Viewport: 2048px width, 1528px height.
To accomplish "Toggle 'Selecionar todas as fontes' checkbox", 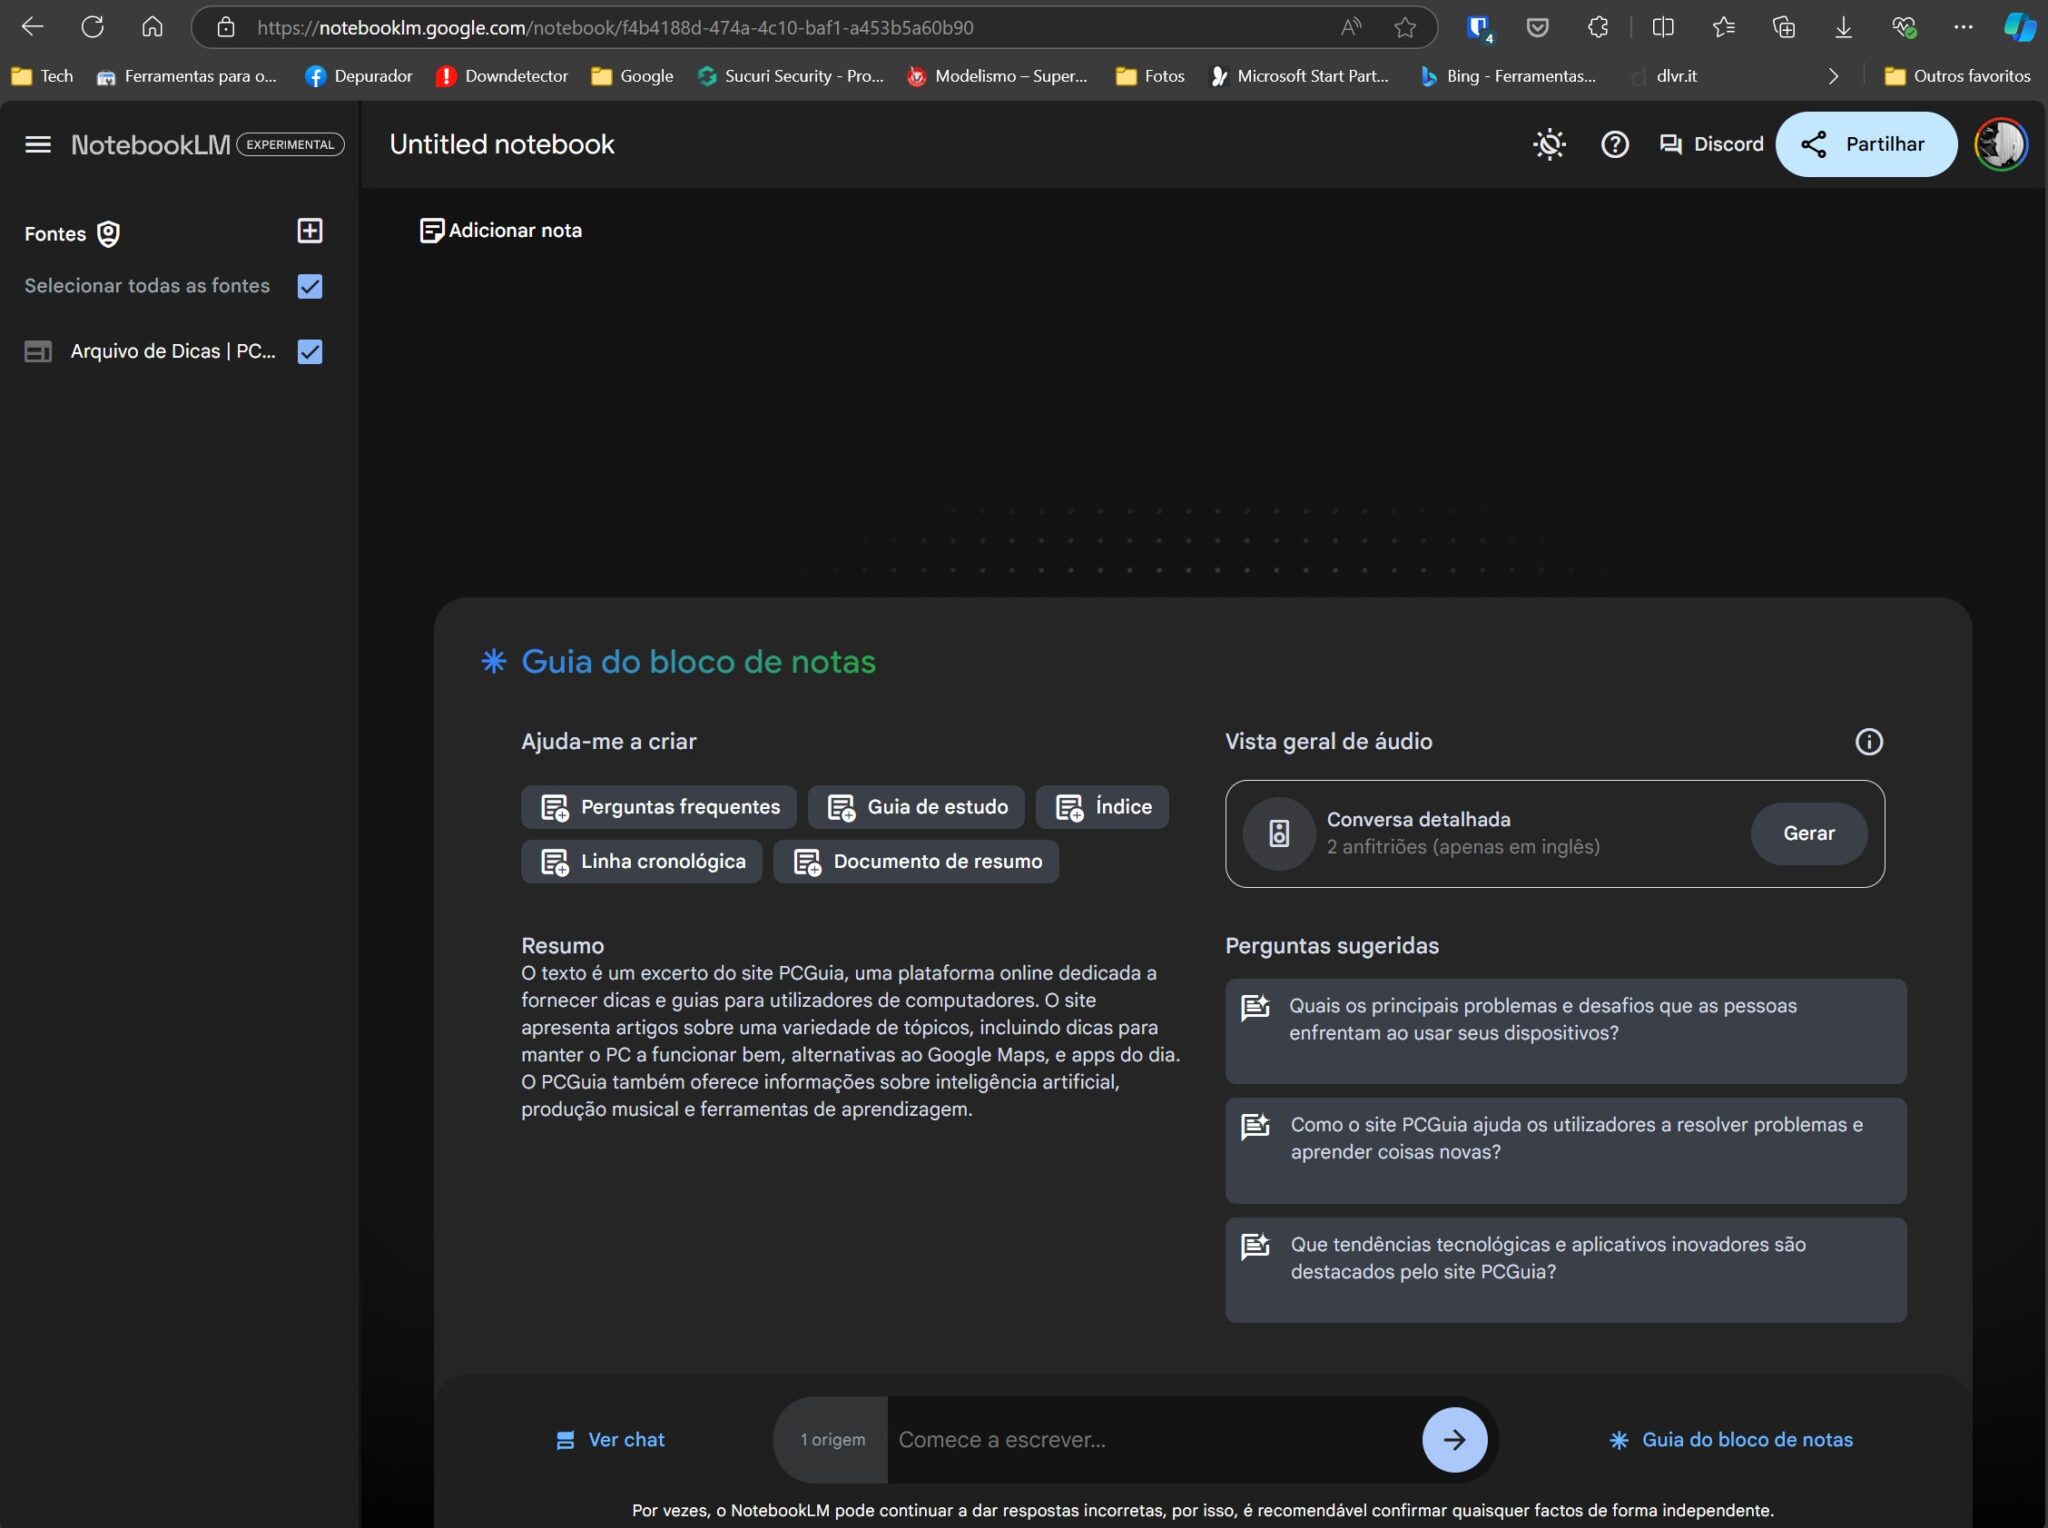I will tap(310, 286).
